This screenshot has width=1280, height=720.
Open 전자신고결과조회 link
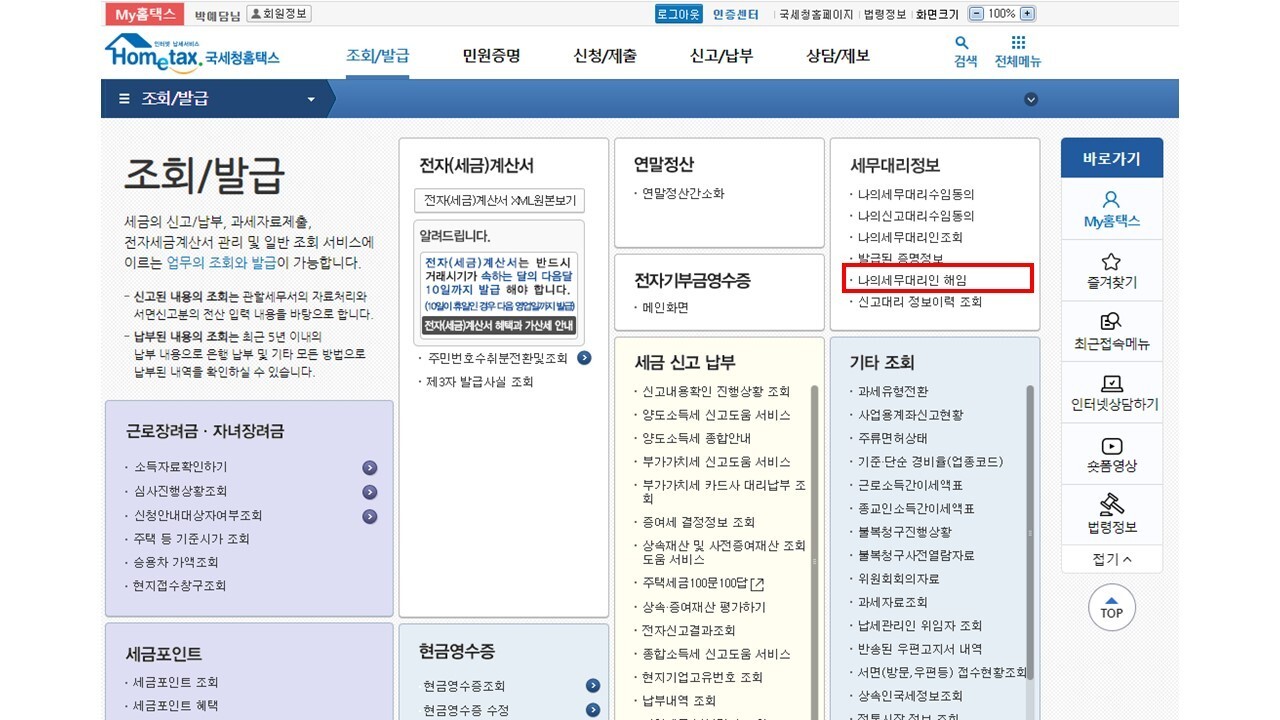click(x=688, y=630)
